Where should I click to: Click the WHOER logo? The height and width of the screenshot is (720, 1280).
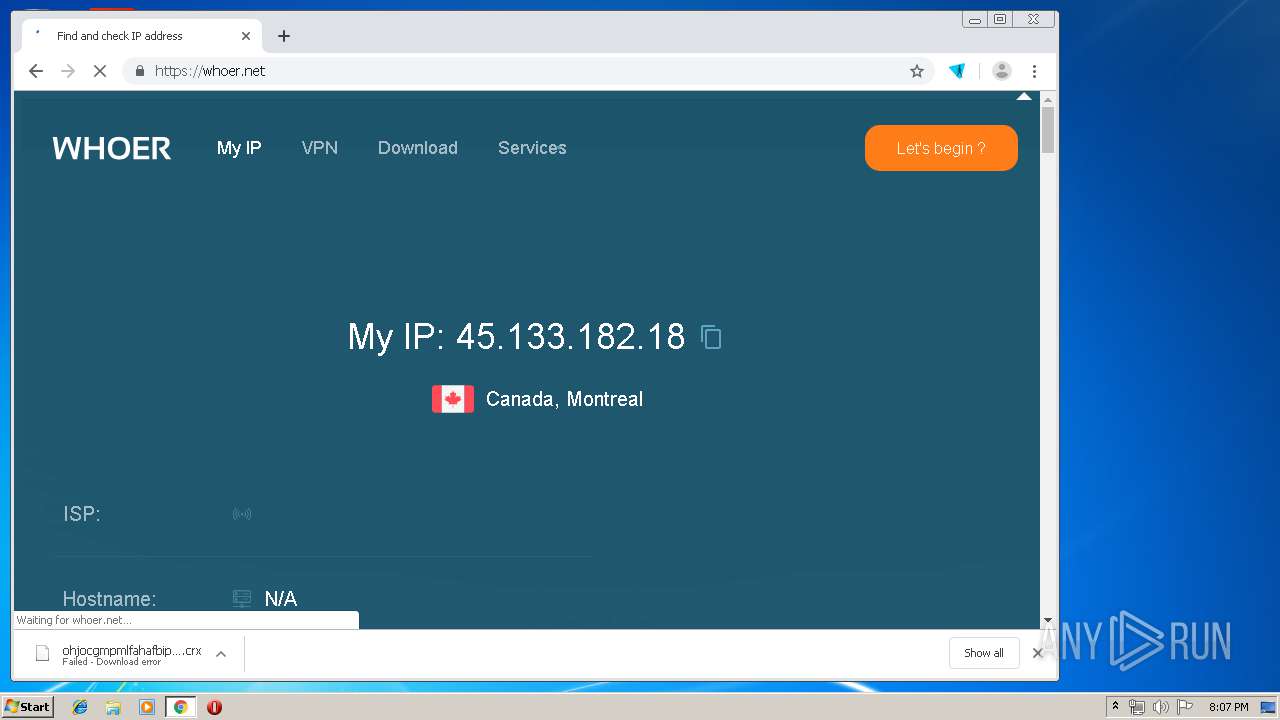(112, 148)
